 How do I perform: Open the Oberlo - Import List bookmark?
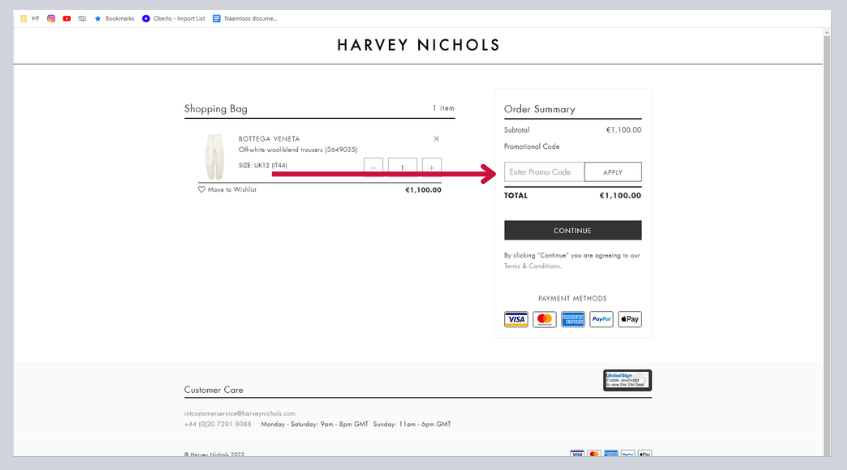click(173, 18)
